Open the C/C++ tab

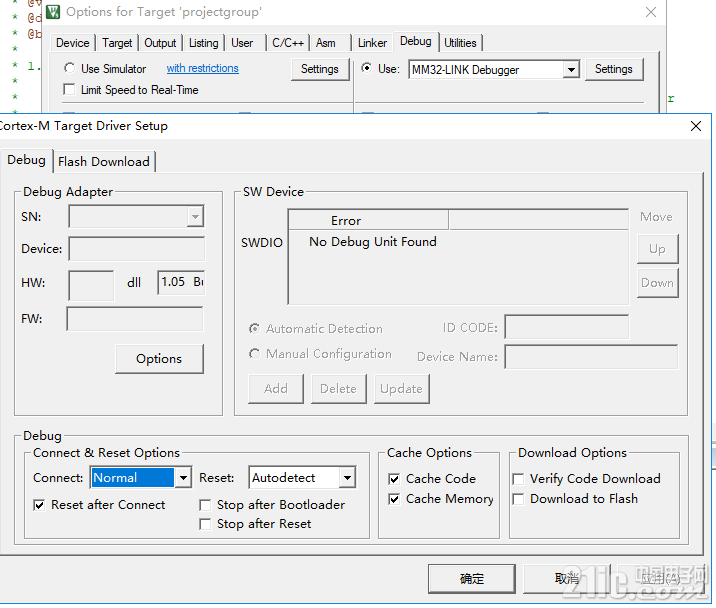pos(288,43)
